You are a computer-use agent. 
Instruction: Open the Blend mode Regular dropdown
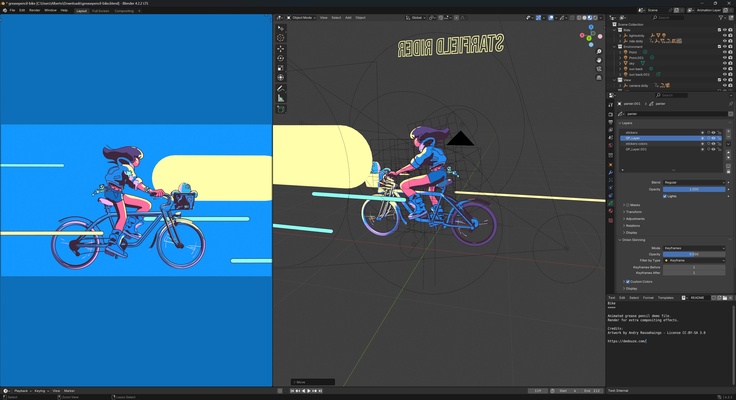click(694, 182)
